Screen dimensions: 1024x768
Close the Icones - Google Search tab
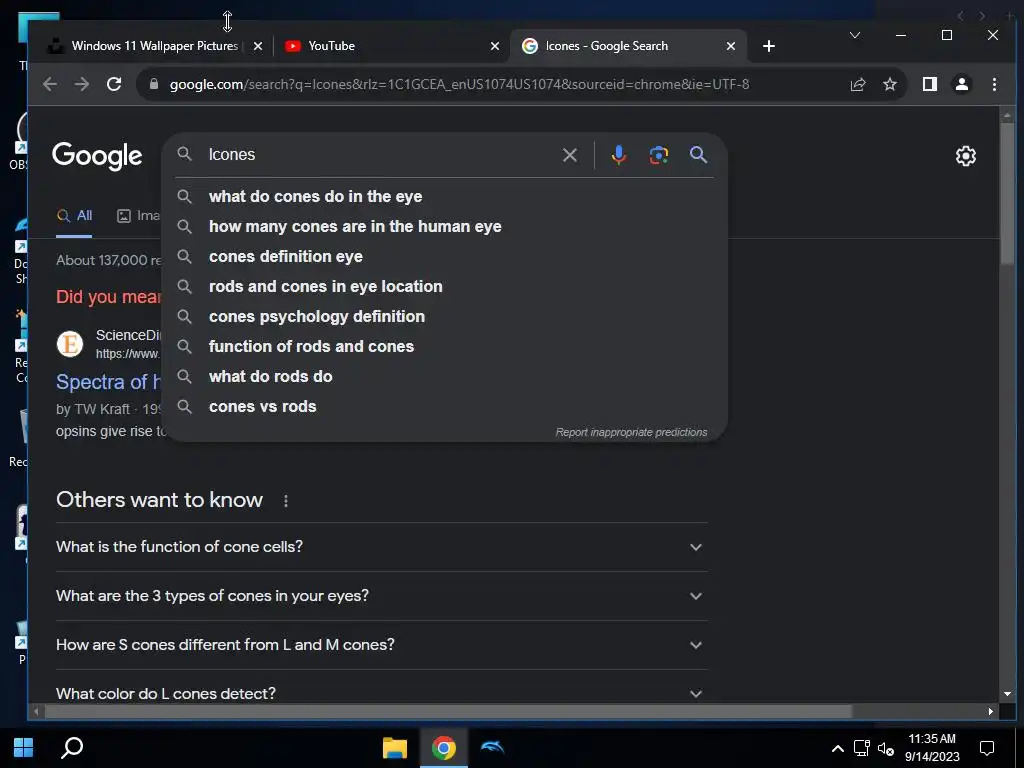[x=731, y=46]
